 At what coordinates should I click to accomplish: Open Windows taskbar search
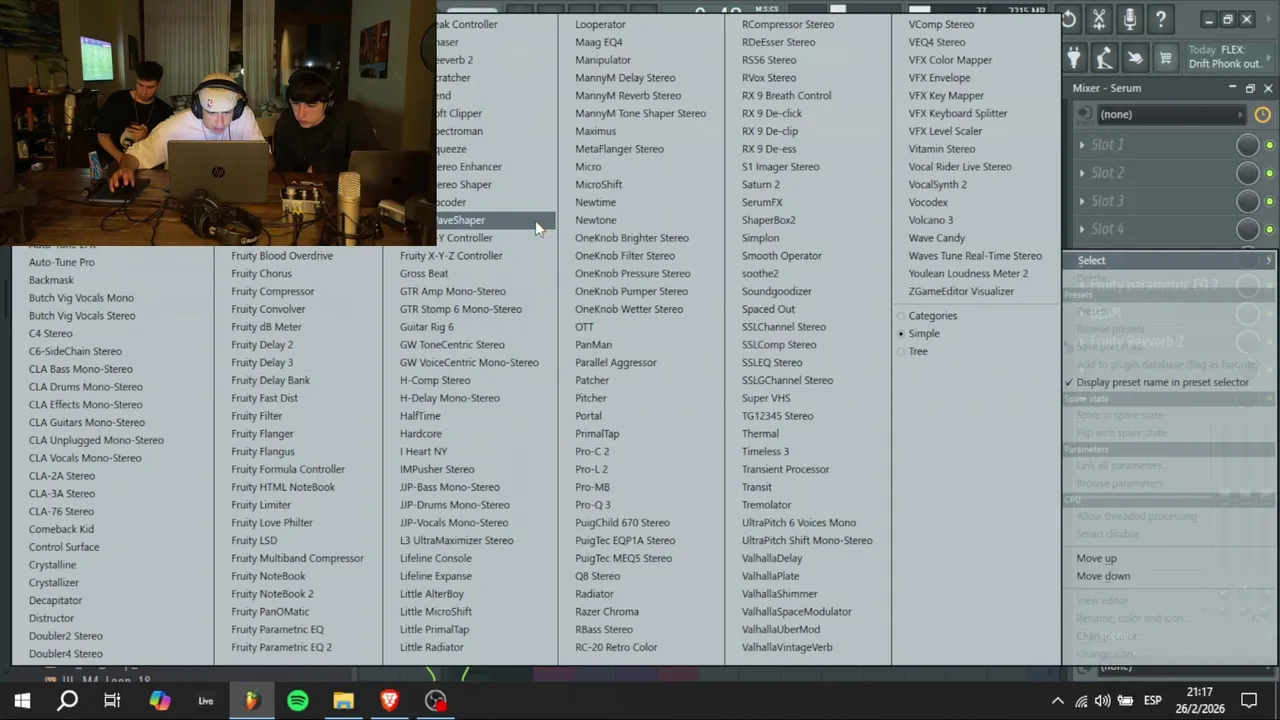click(67, 701)
